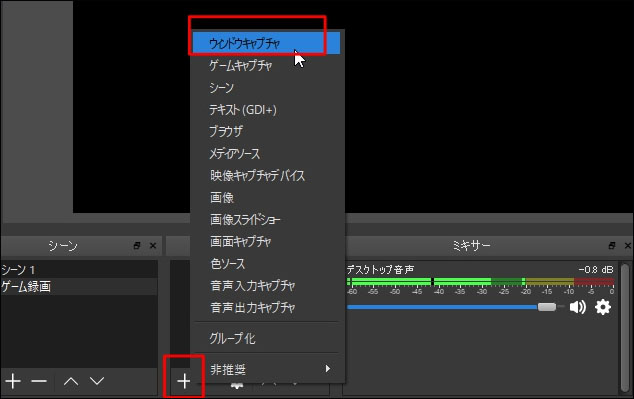Undock the シーン panel

pos(137,245)
